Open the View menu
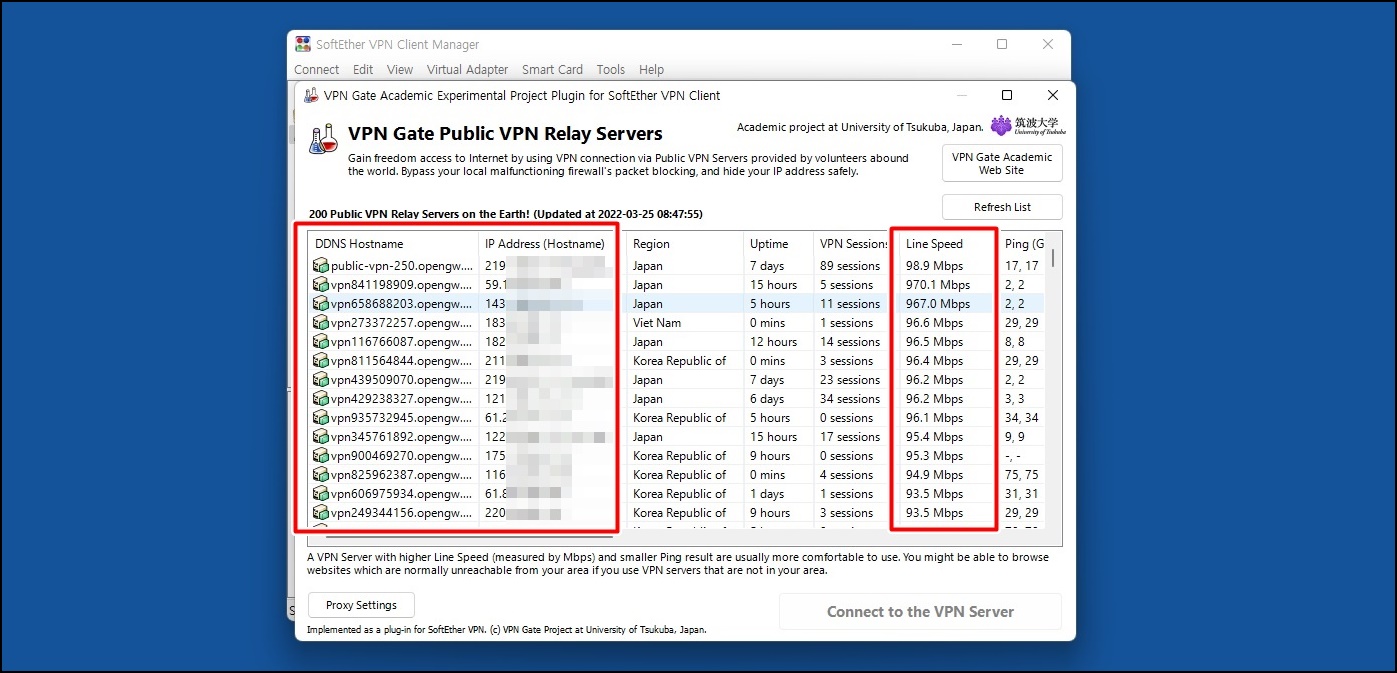The image size is (1397, 673). pos(400,70)
